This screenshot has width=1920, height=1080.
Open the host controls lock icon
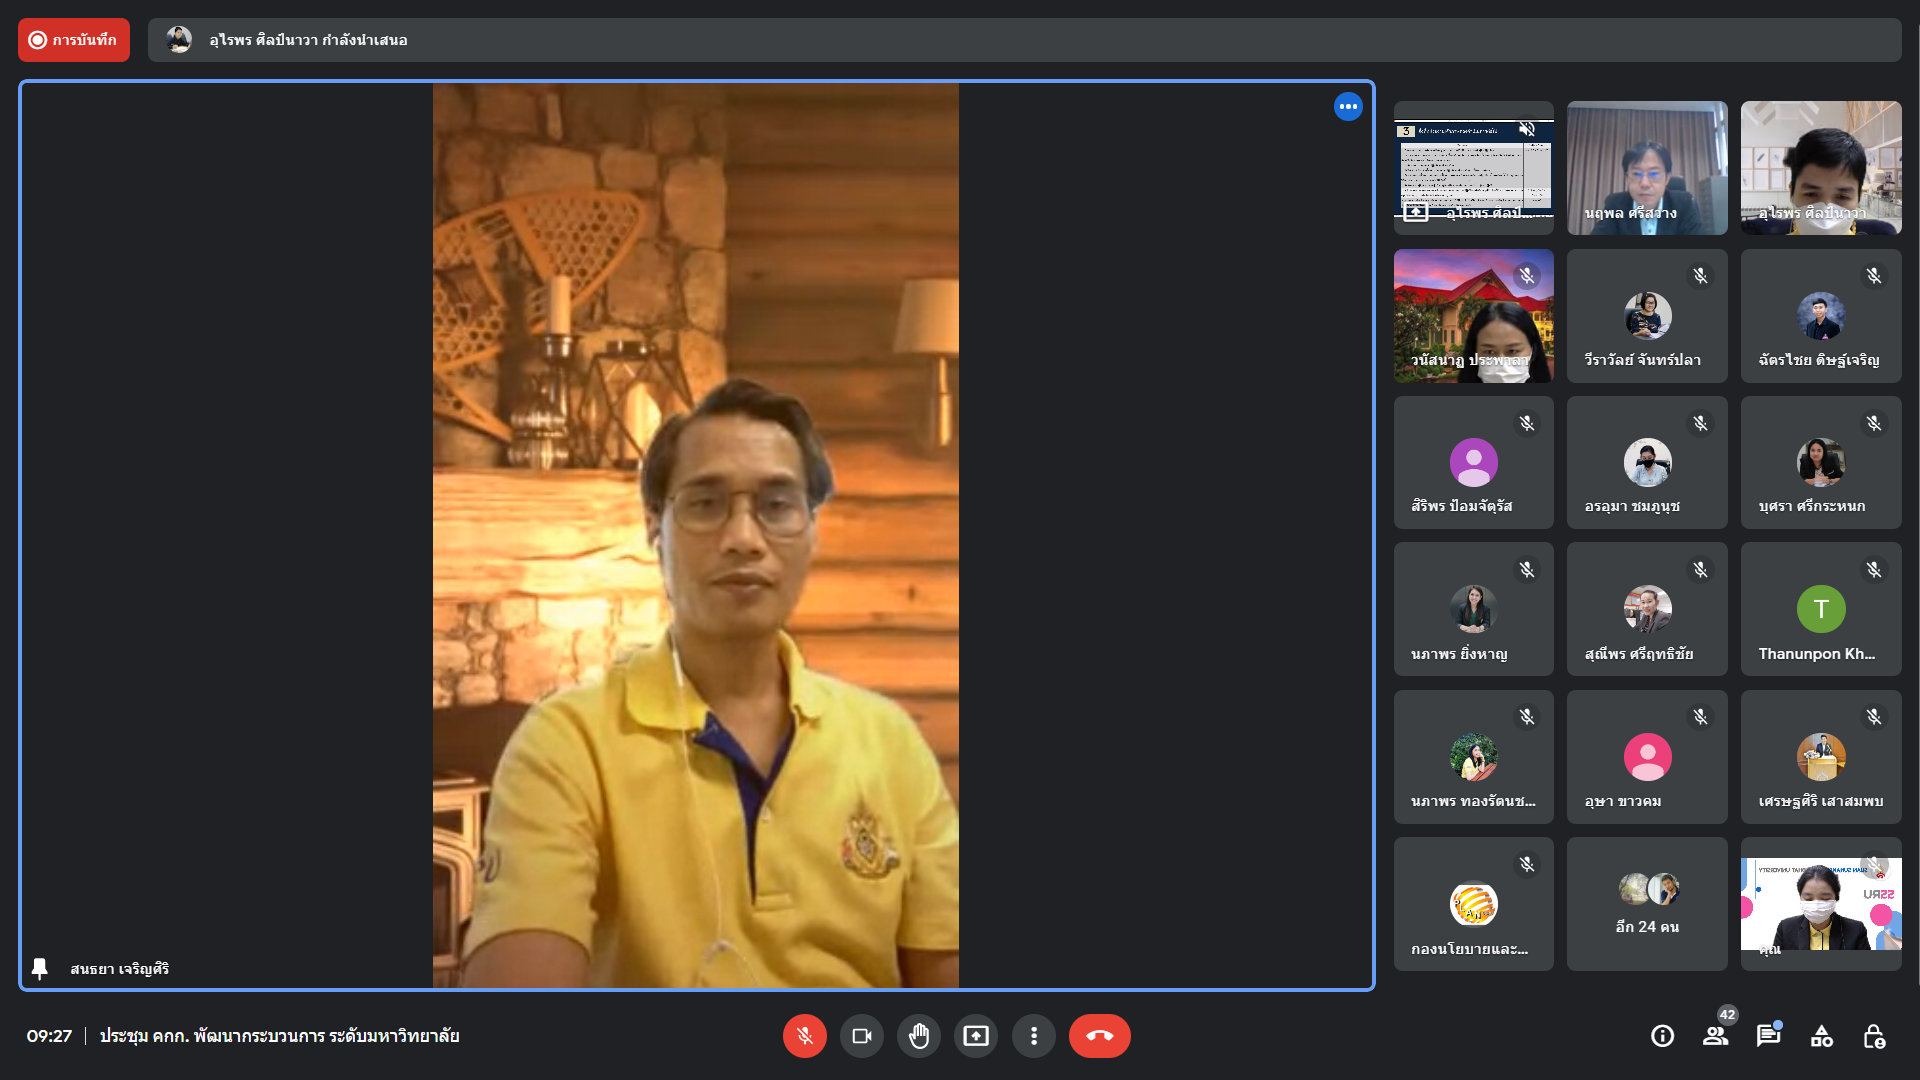click(1874, 1036)
